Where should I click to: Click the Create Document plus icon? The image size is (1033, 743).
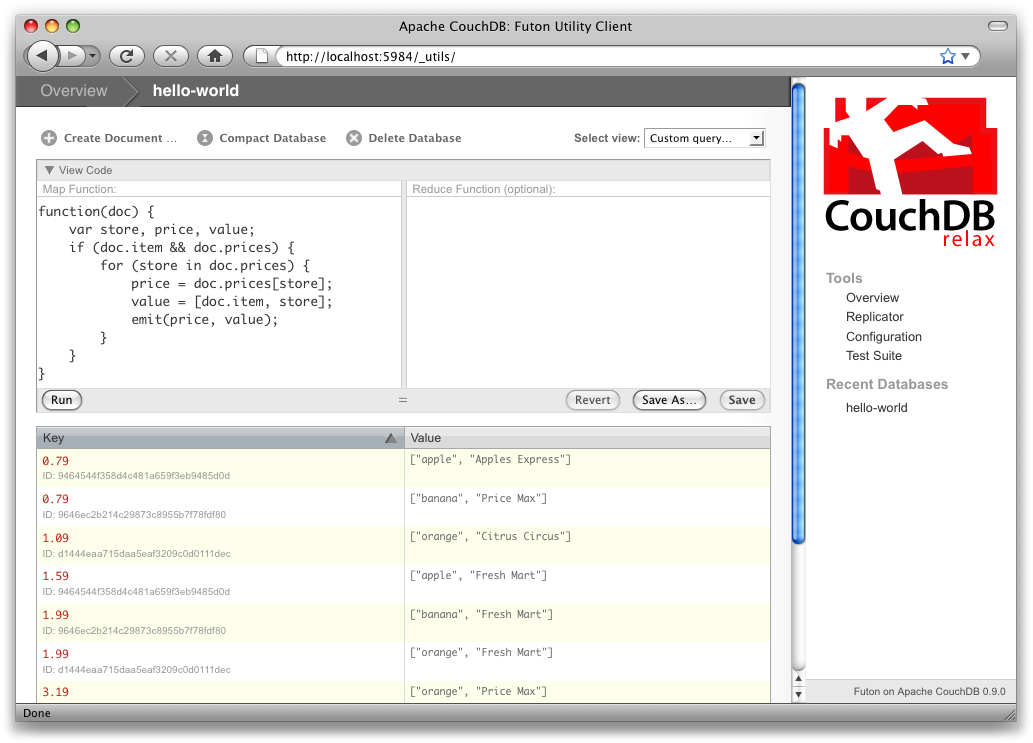tap(49, 138)
